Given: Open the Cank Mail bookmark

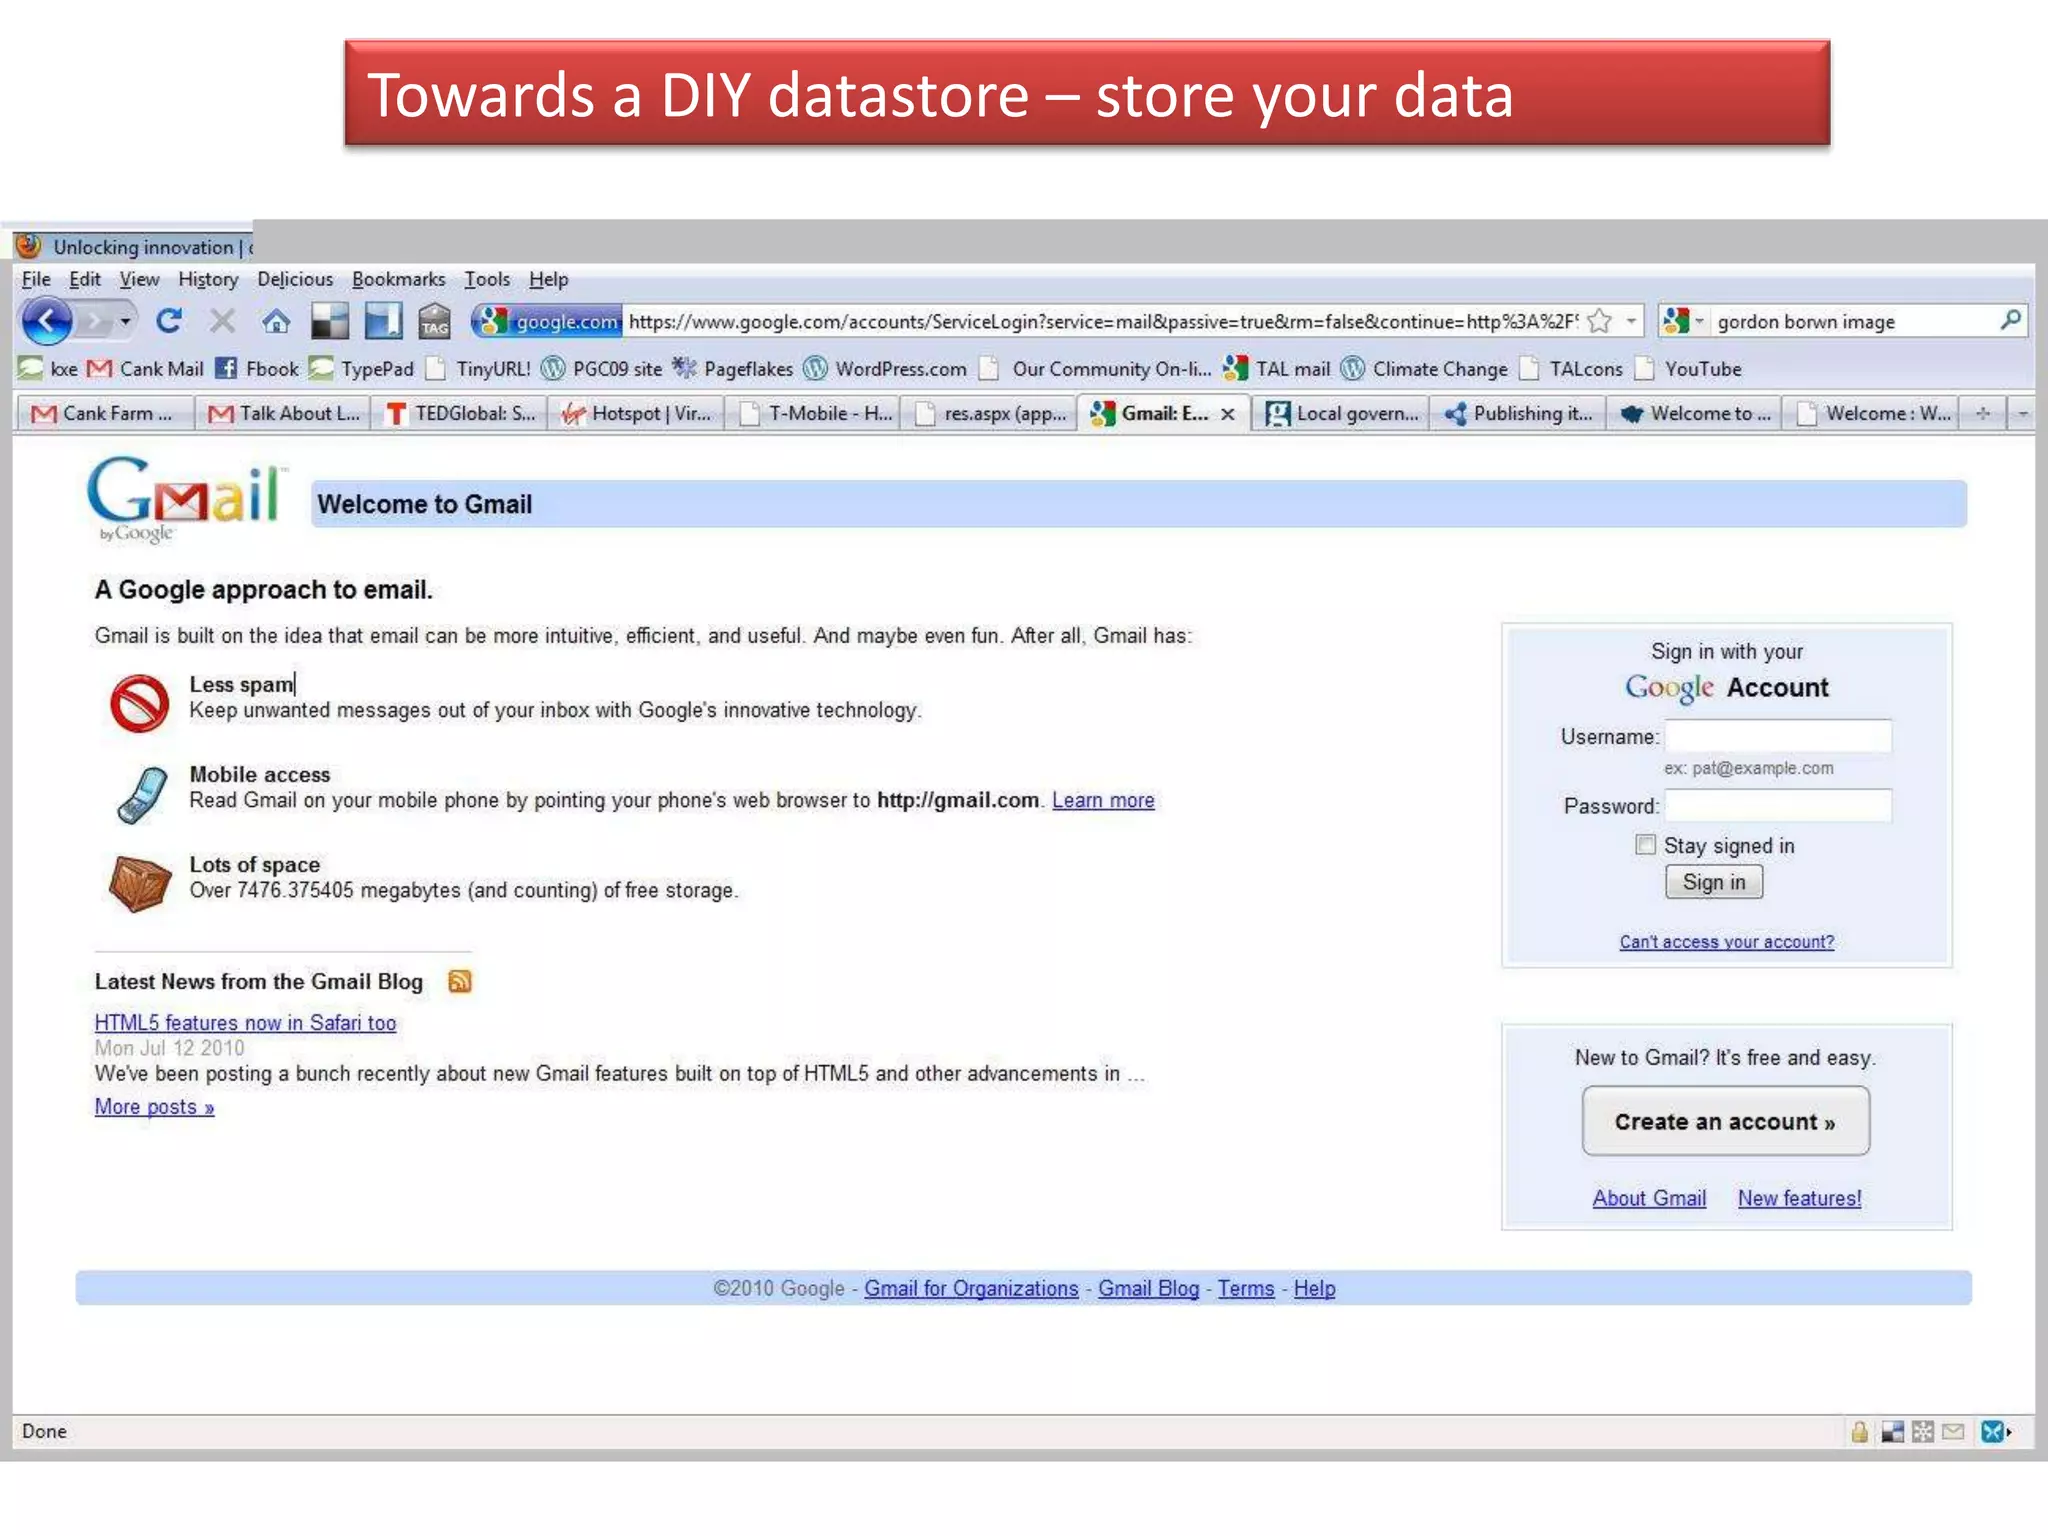Looking at the screenshot, I should pyautogui.click(x=146, y=369).
